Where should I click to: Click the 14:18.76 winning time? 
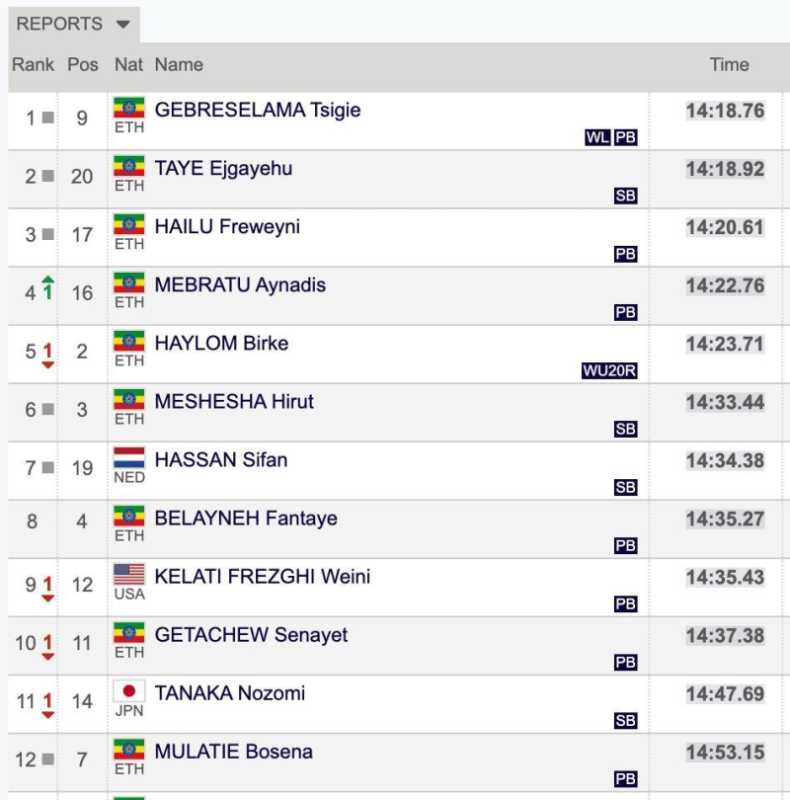coord(725,111)
